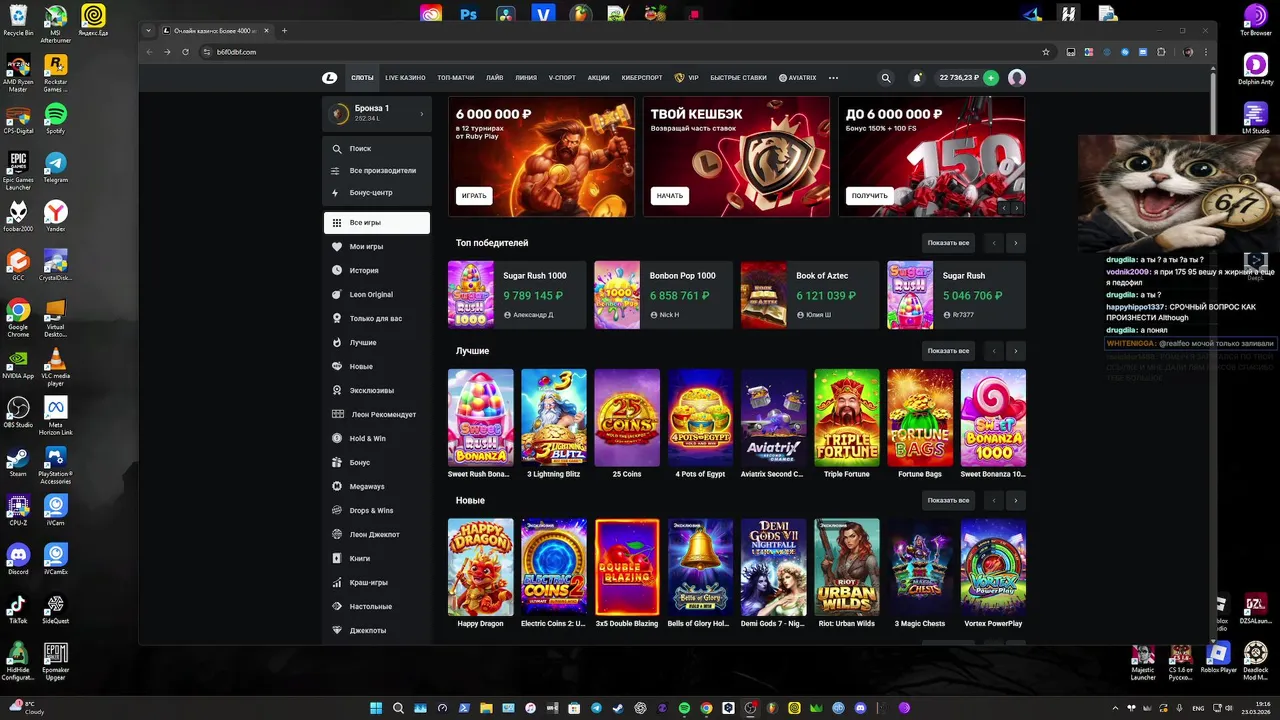Open Все производители in sidebar
This screenshot has width=1280, height=720.
pyautogui.click(x=377, y=170)
